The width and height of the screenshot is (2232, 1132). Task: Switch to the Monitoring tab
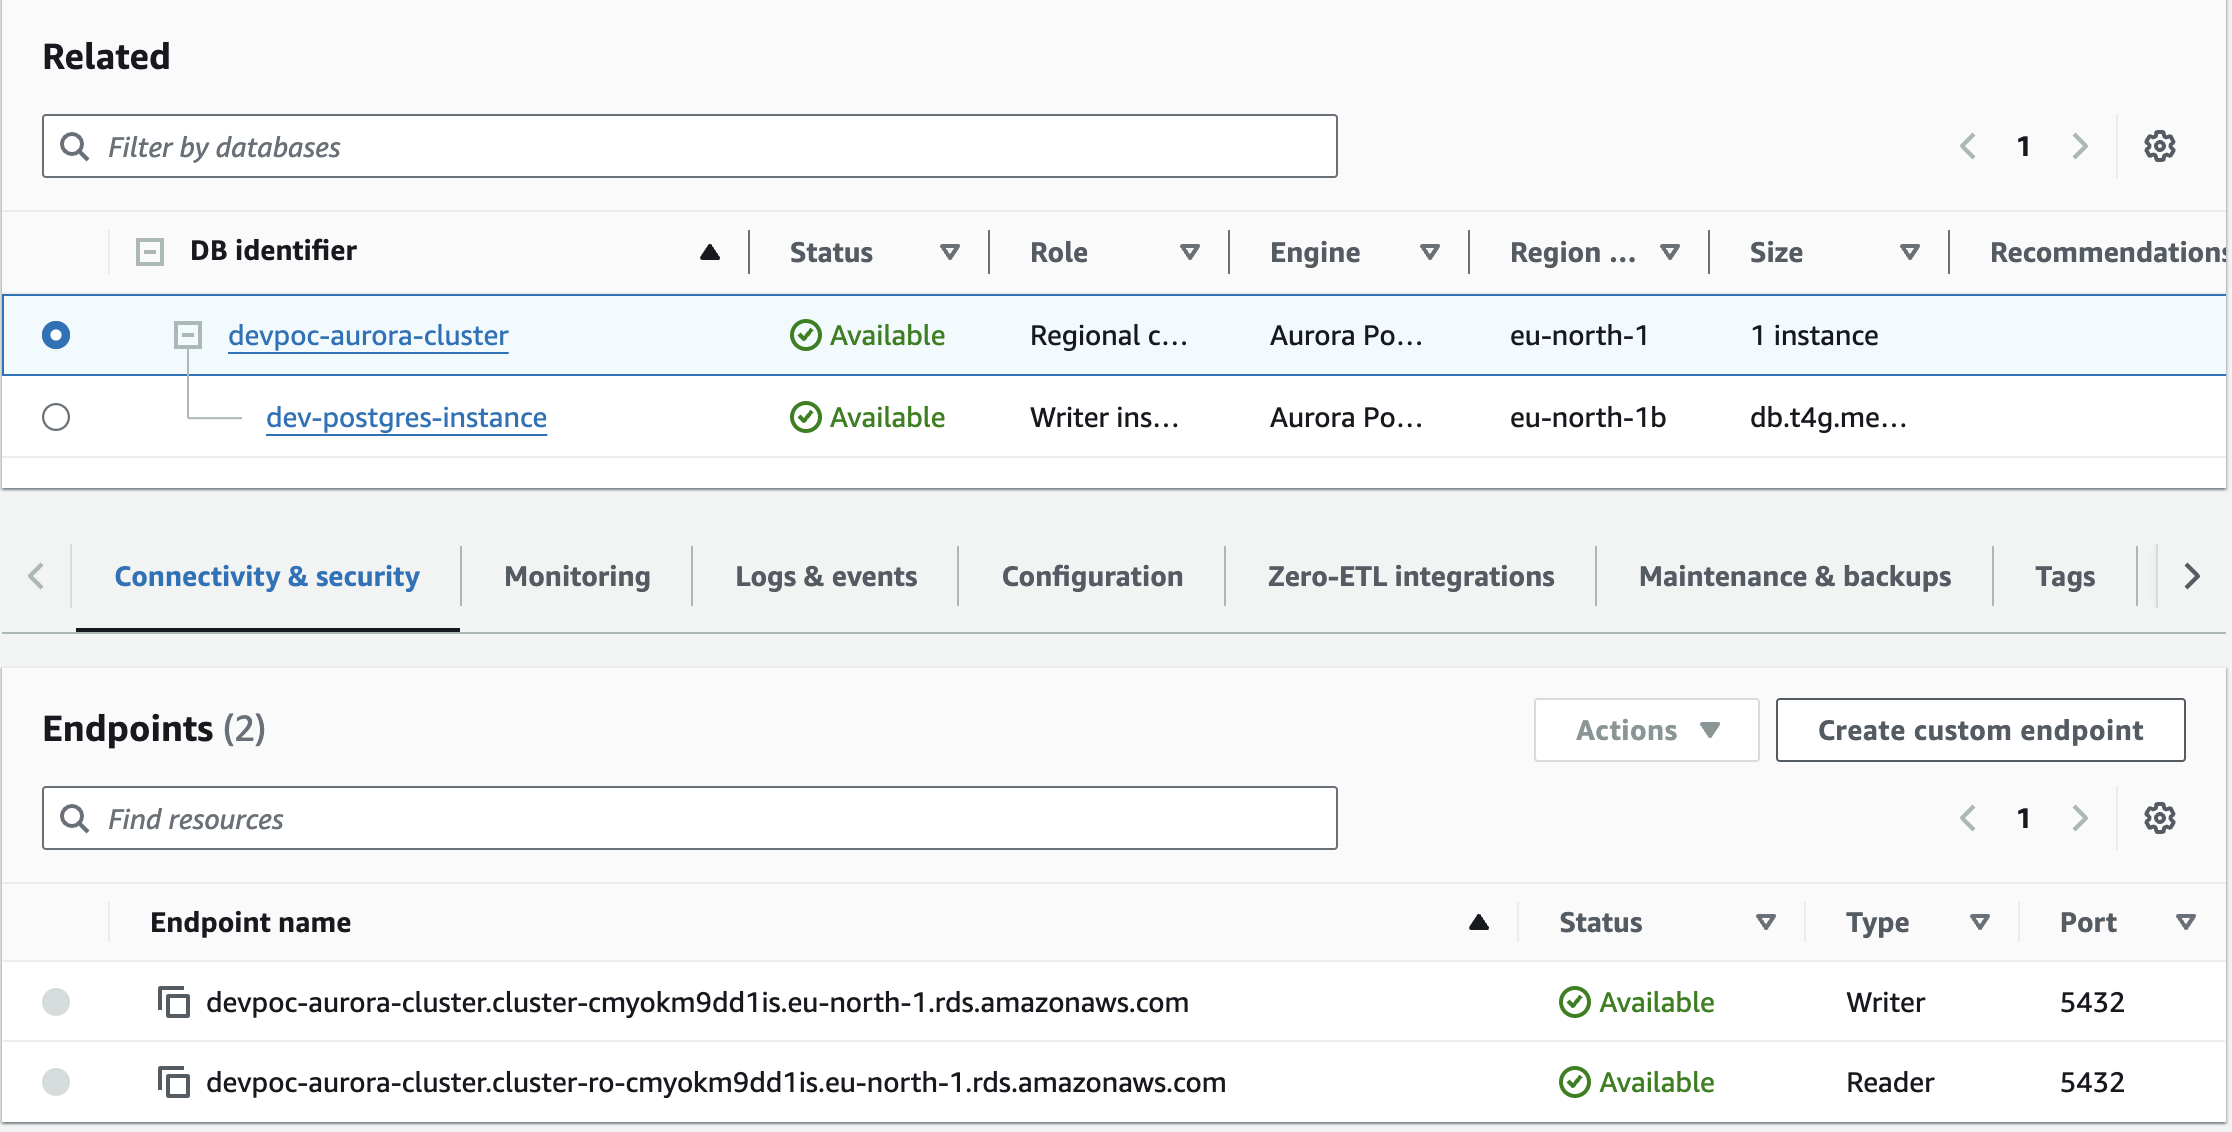(x=577, y=577)
